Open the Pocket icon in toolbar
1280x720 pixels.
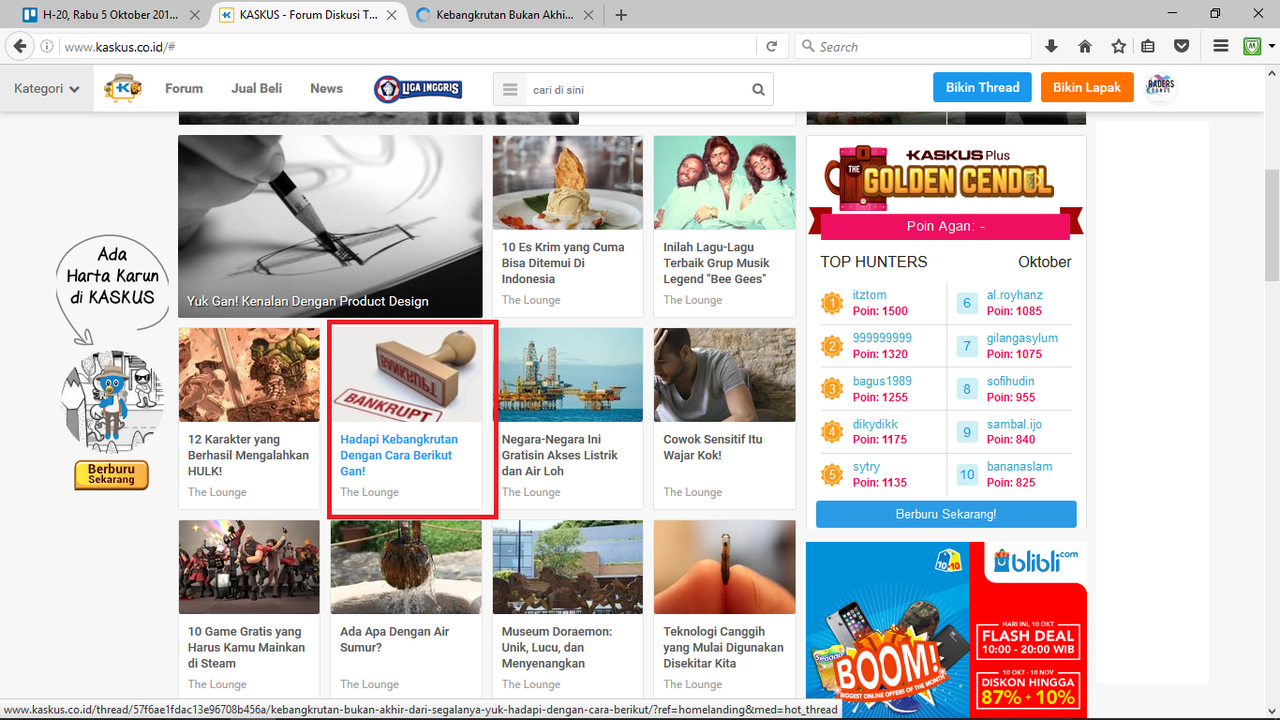click(1181, 46)
